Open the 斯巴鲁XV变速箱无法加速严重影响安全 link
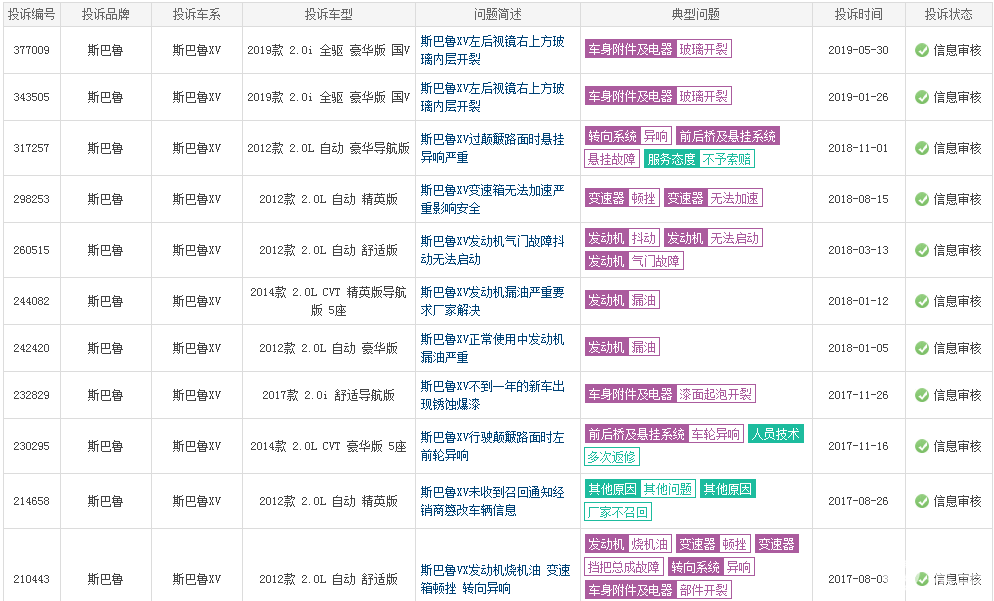Screen dimensions: 994x601 pyautogui.click(x=493, y=199)
